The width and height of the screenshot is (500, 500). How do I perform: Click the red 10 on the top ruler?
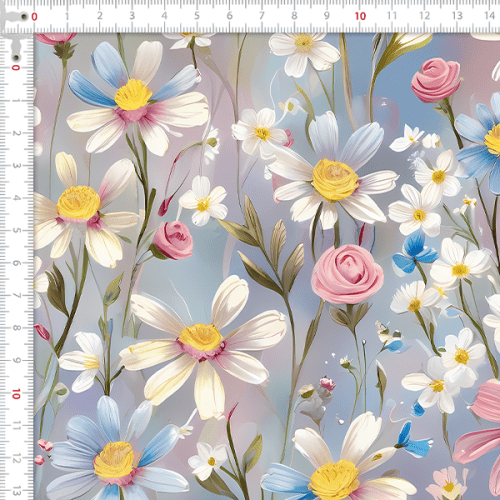click(x=360, y=16)
